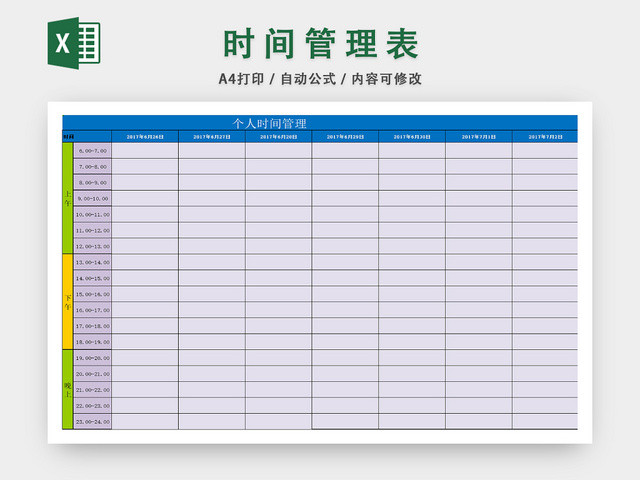Screen dimensions: 640x480
Task: Select the 17.00-18.00 time row cell
Action: click(x=93, y=326)
